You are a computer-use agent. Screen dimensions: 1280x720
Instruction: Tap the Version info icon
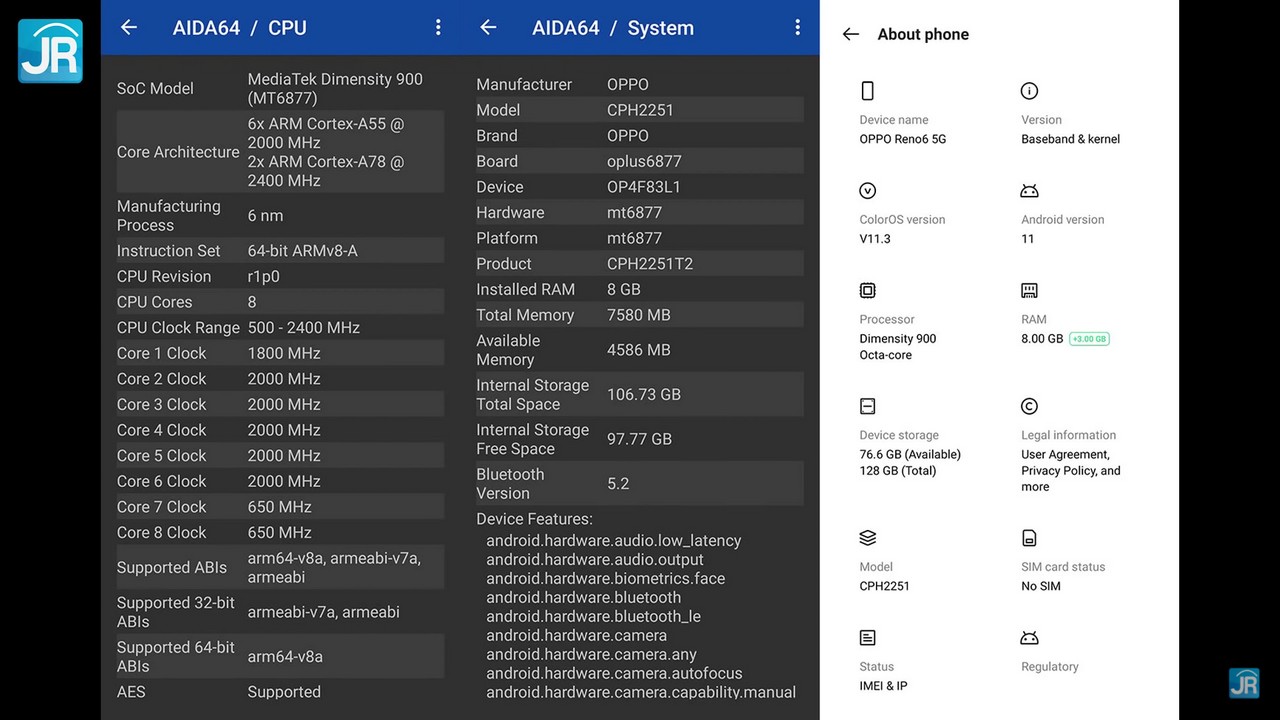pos(1029,91)
